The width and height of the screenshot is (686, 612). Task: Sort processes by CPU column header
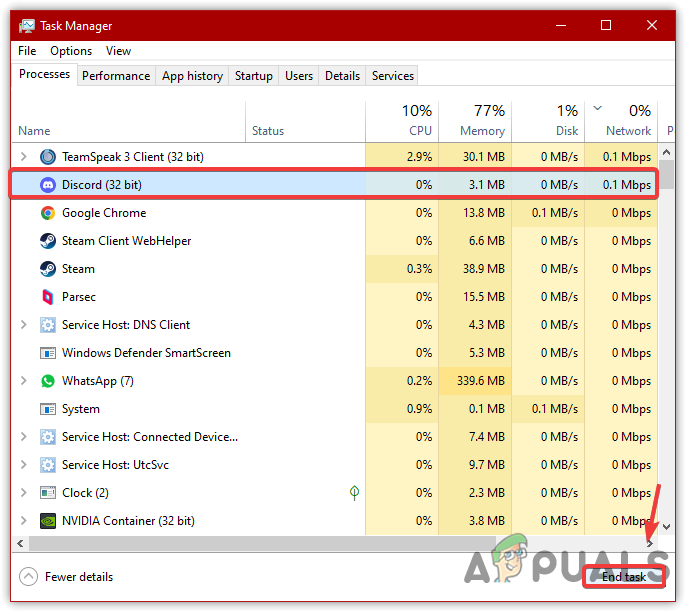pyautogui.click(x=402, y=122)
